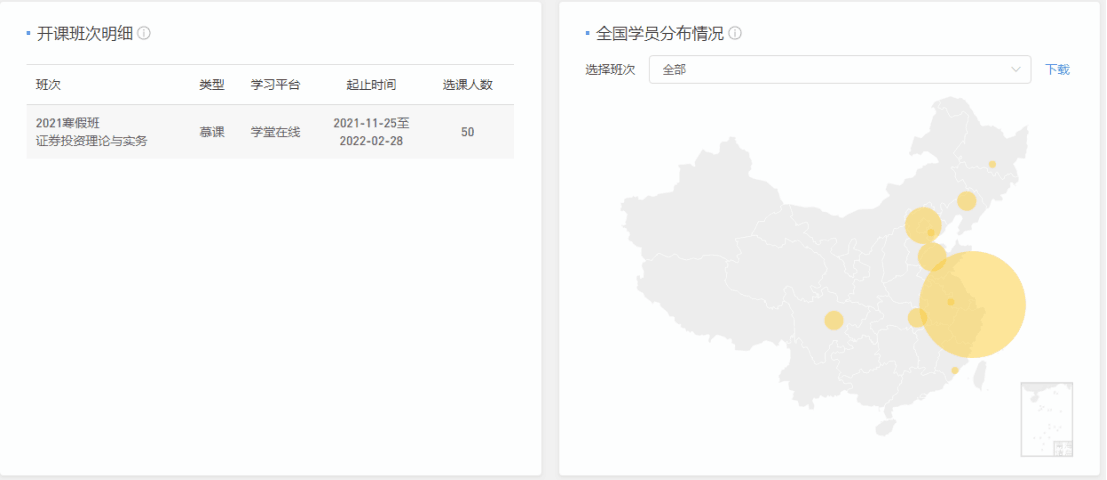Click the yellow bubble over Sichuan in the southwest
Screen dimensions: 1107x480
[834, 320]
